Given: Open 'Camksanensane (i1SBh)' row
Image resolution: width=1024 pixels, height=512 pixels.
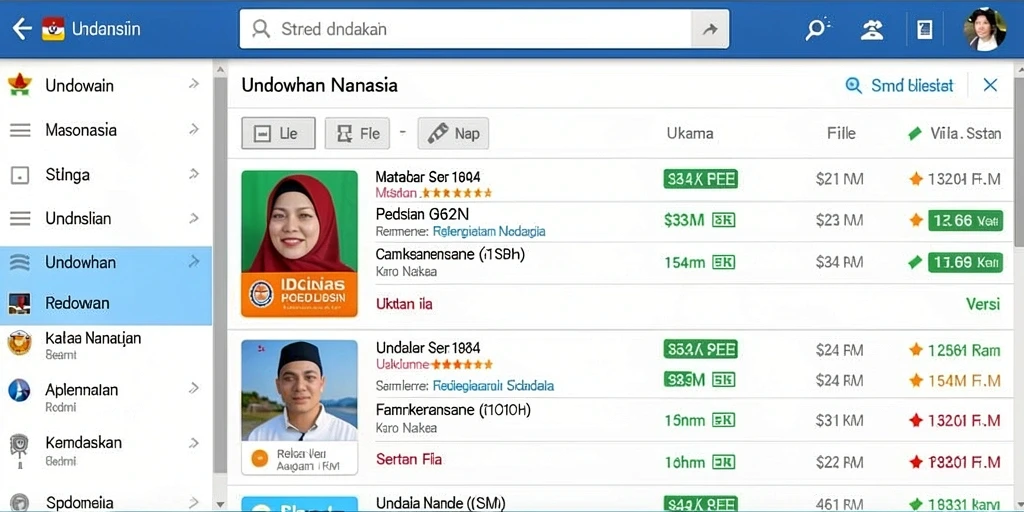Looking at the screenshot, I should (450, 255).
